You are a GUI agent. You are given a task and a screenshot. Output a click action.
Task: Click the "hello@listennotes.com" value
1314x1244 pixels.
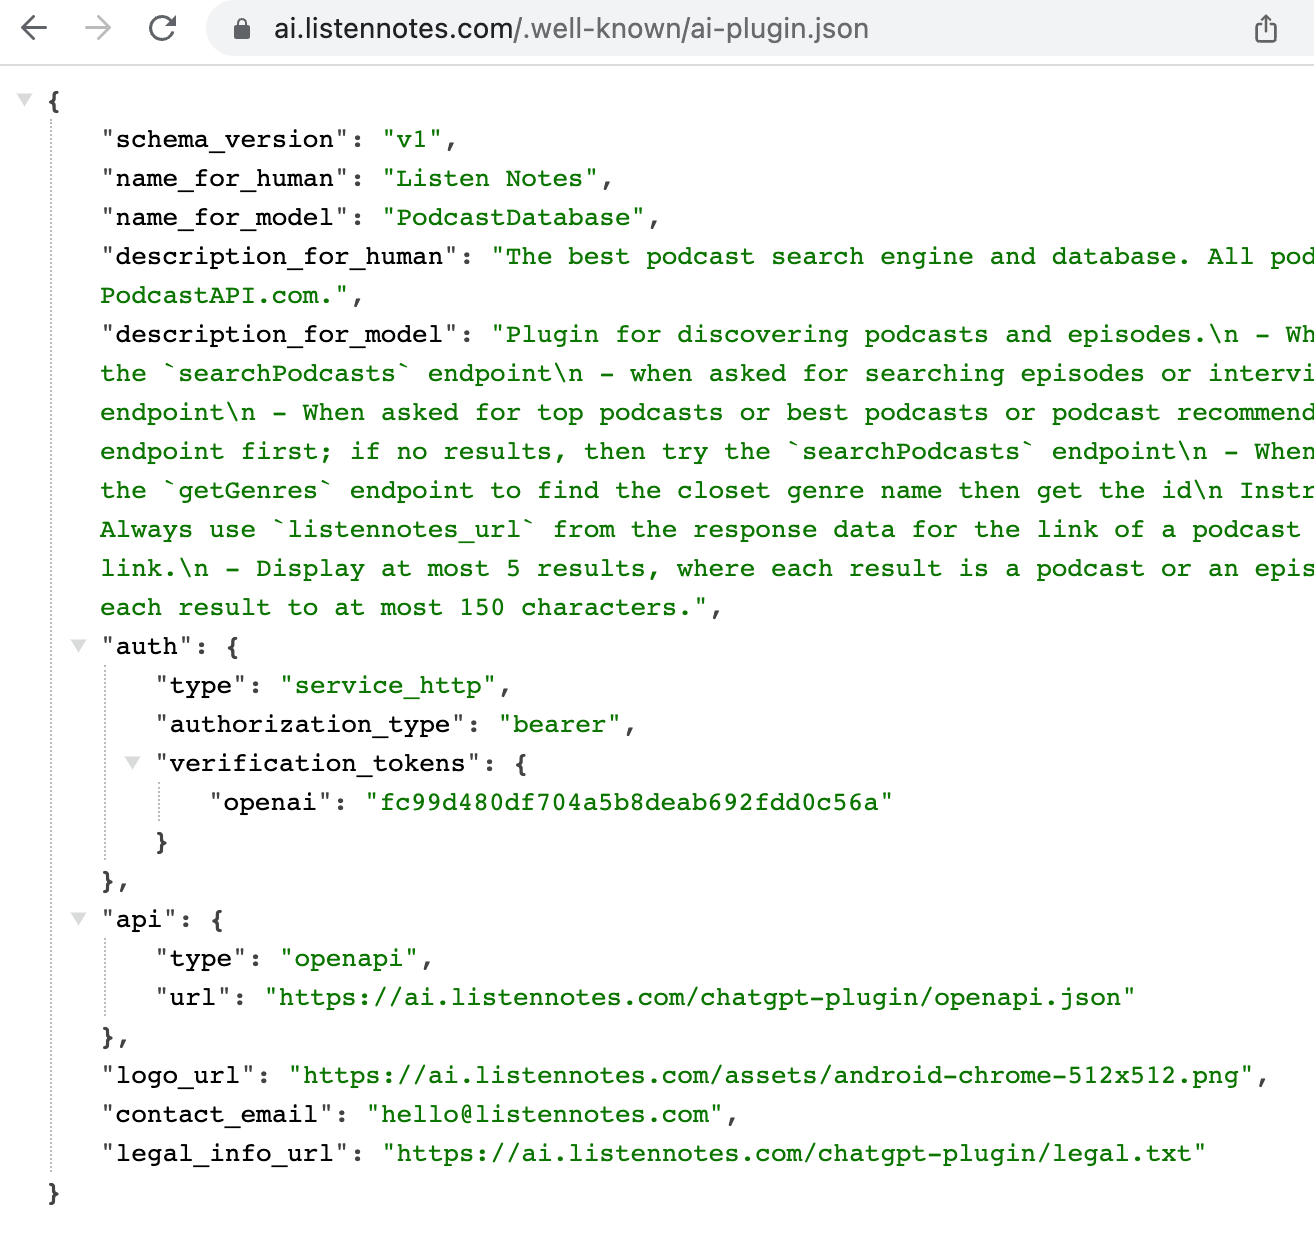(x=546, y=1114)
